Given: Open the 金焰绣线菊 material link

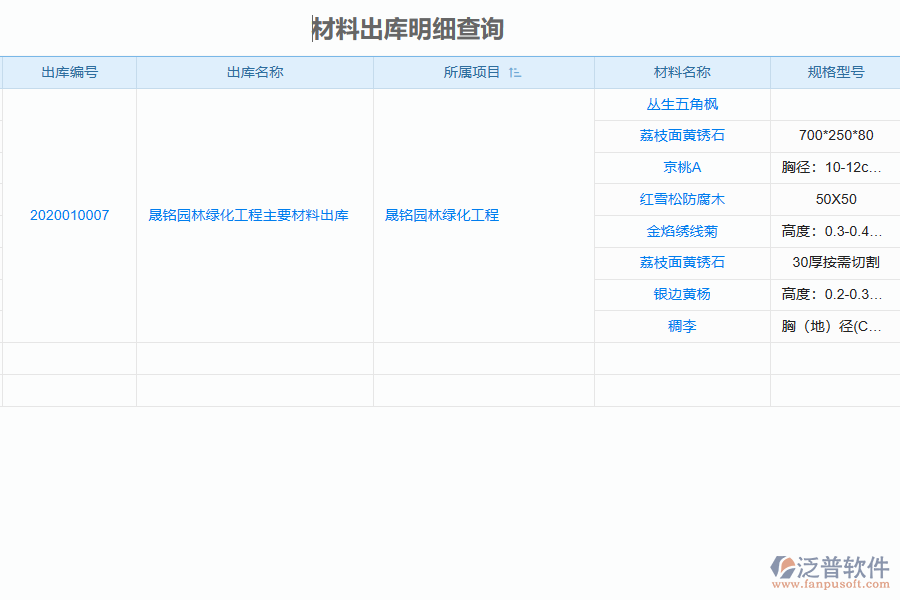Looking at the screenshot, I should (x=683, y=231).
